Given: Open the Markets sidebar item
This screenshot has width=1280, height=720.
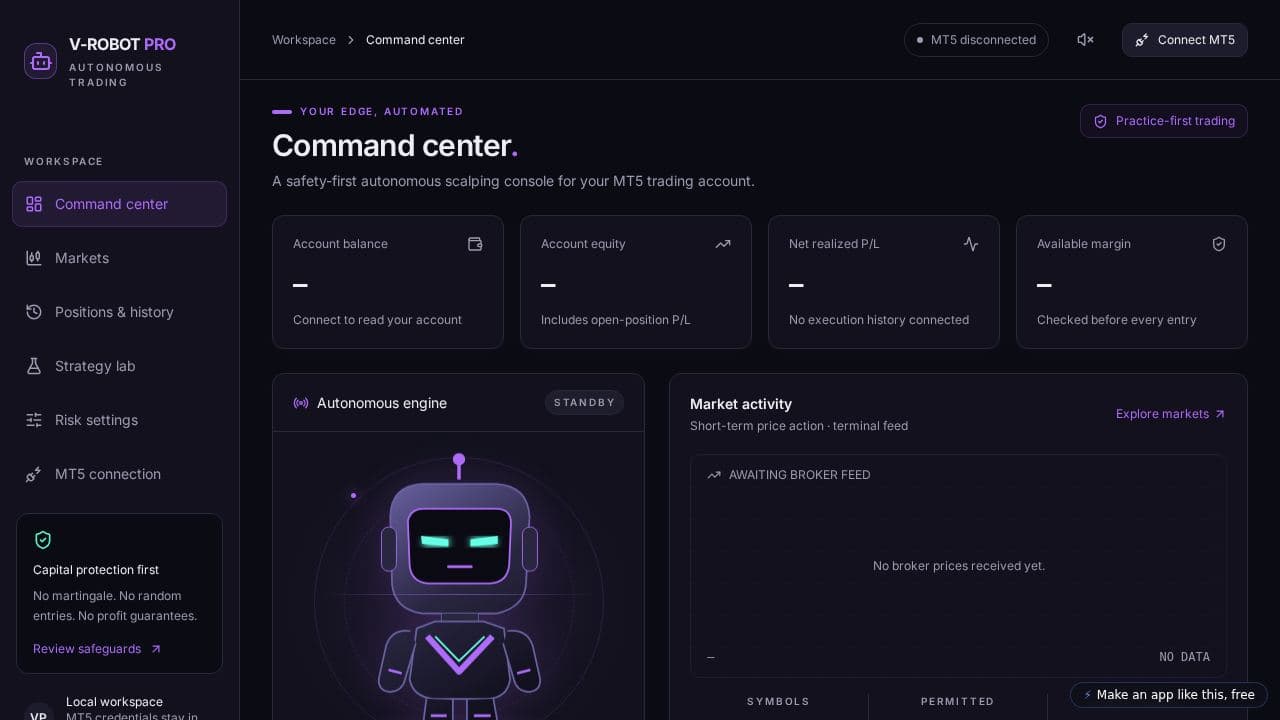Looking at the screenshot, I should [119, 258].
